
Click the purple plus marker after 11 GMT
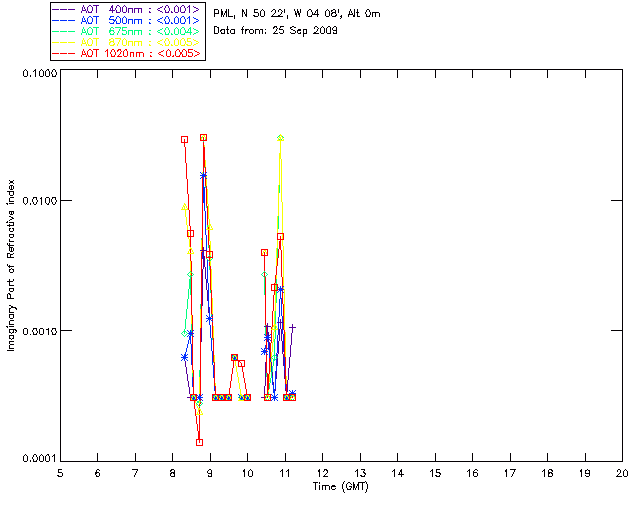click(x=292, y=327)
